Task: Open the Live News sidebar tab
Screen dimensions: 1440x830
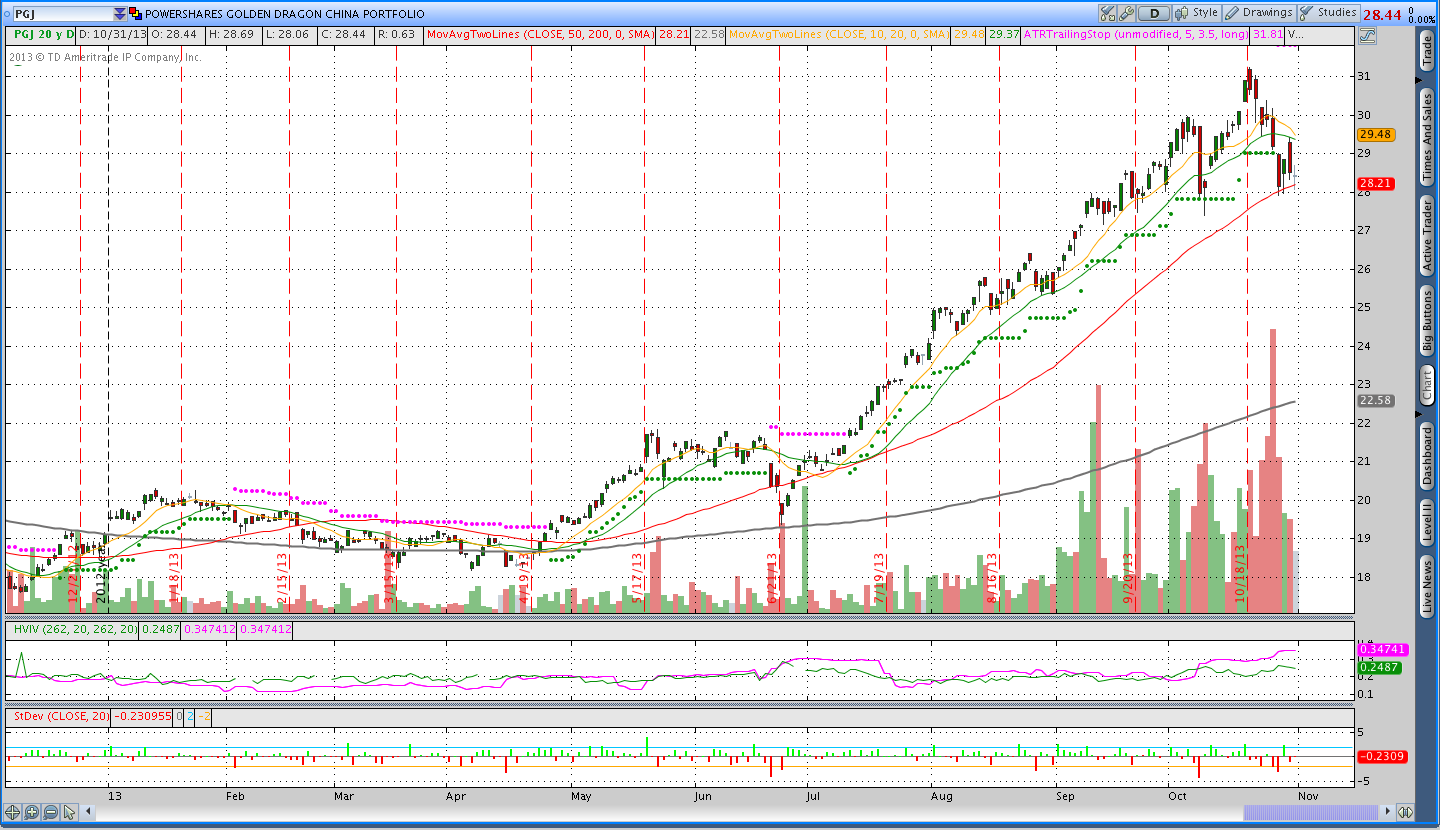Action: click(x=1427, y=588)
